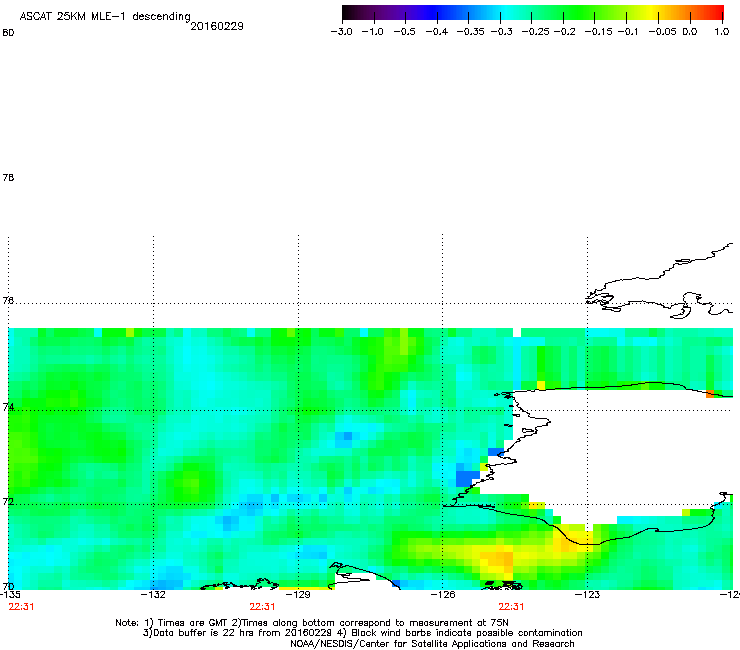This screenshot has height=650, width=740.
Task: Select the -0.3 color scale label
Action: pyautogui.click(x=502, y=32)
